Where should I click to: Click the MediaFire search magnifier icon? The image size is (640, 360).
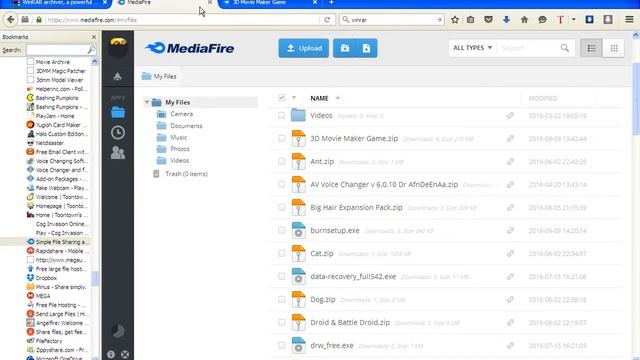[565, 48]
